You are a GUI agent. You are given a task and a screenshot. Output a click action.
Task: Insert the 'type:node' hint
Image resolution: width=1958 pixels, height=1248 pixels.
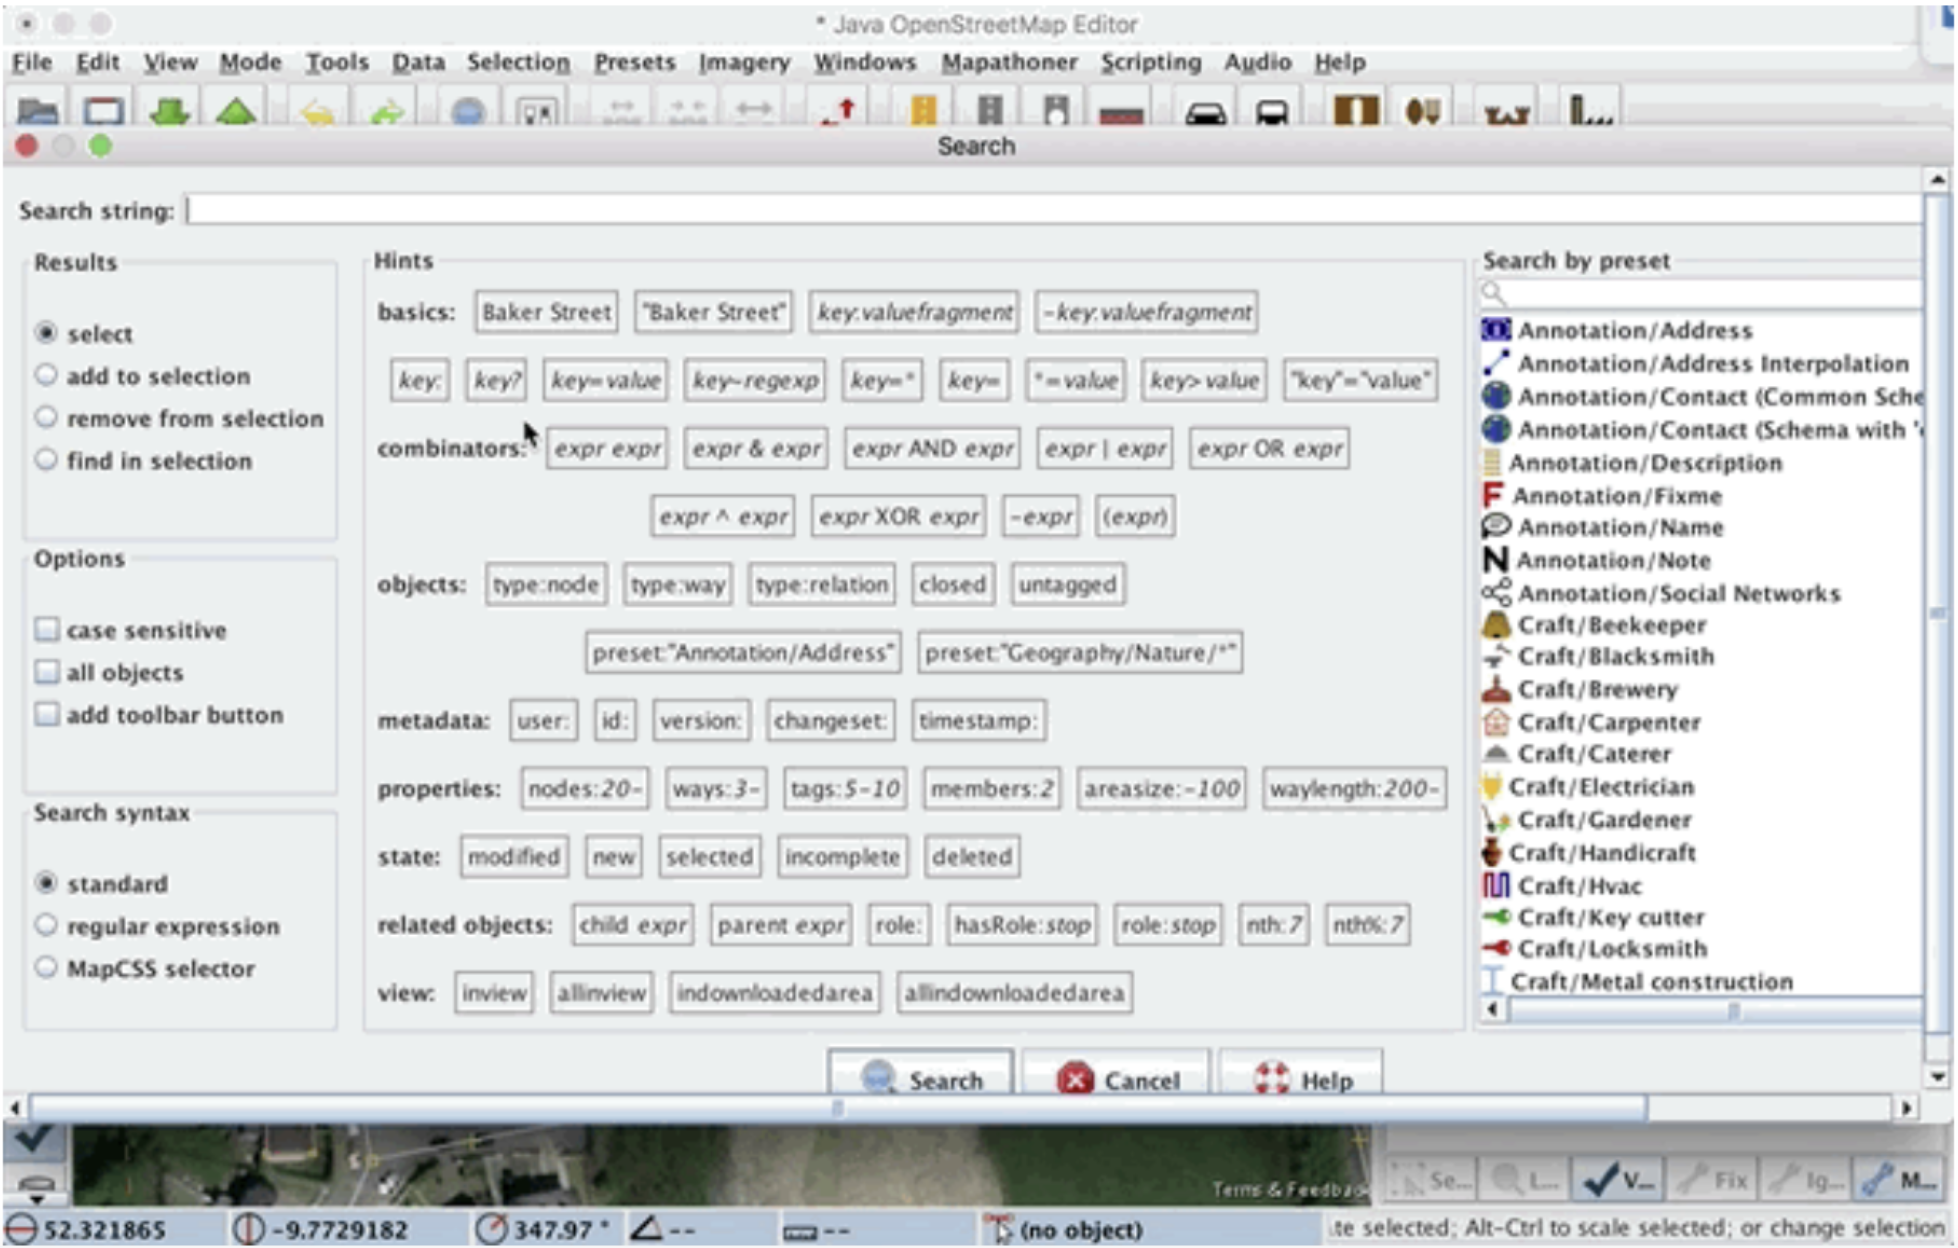[546, 584]
